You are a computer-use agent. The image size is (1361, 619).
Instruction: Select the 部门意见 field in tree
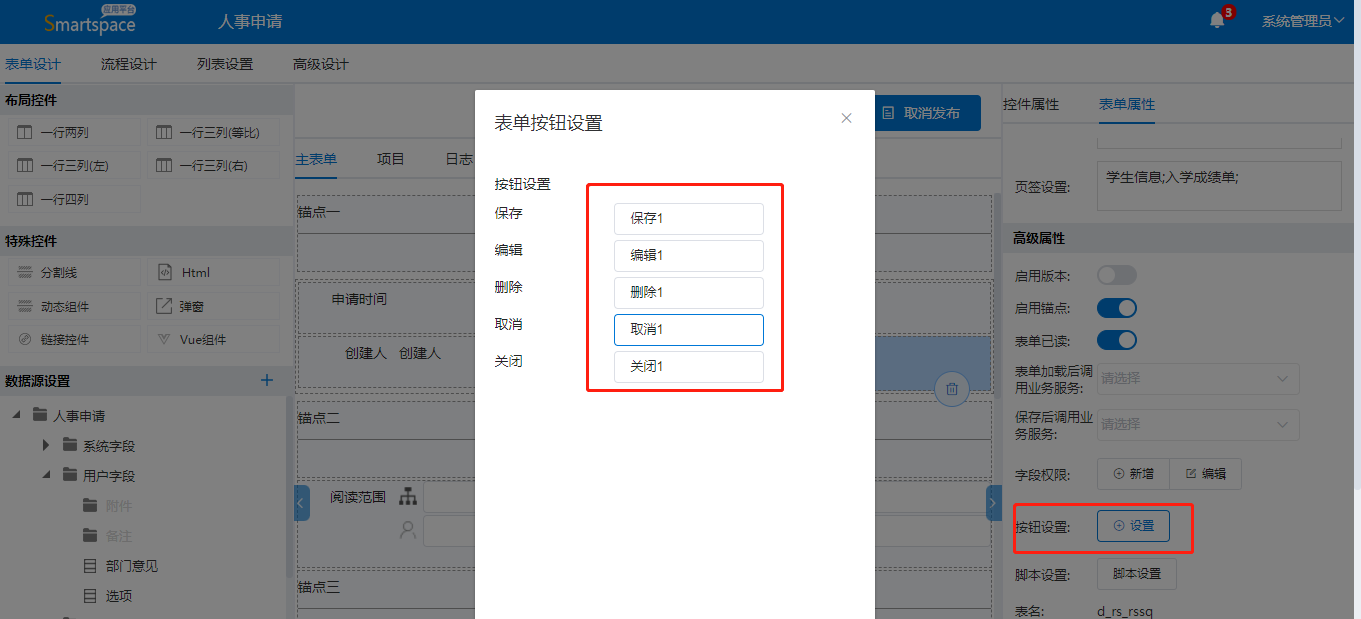pos(132,566)
